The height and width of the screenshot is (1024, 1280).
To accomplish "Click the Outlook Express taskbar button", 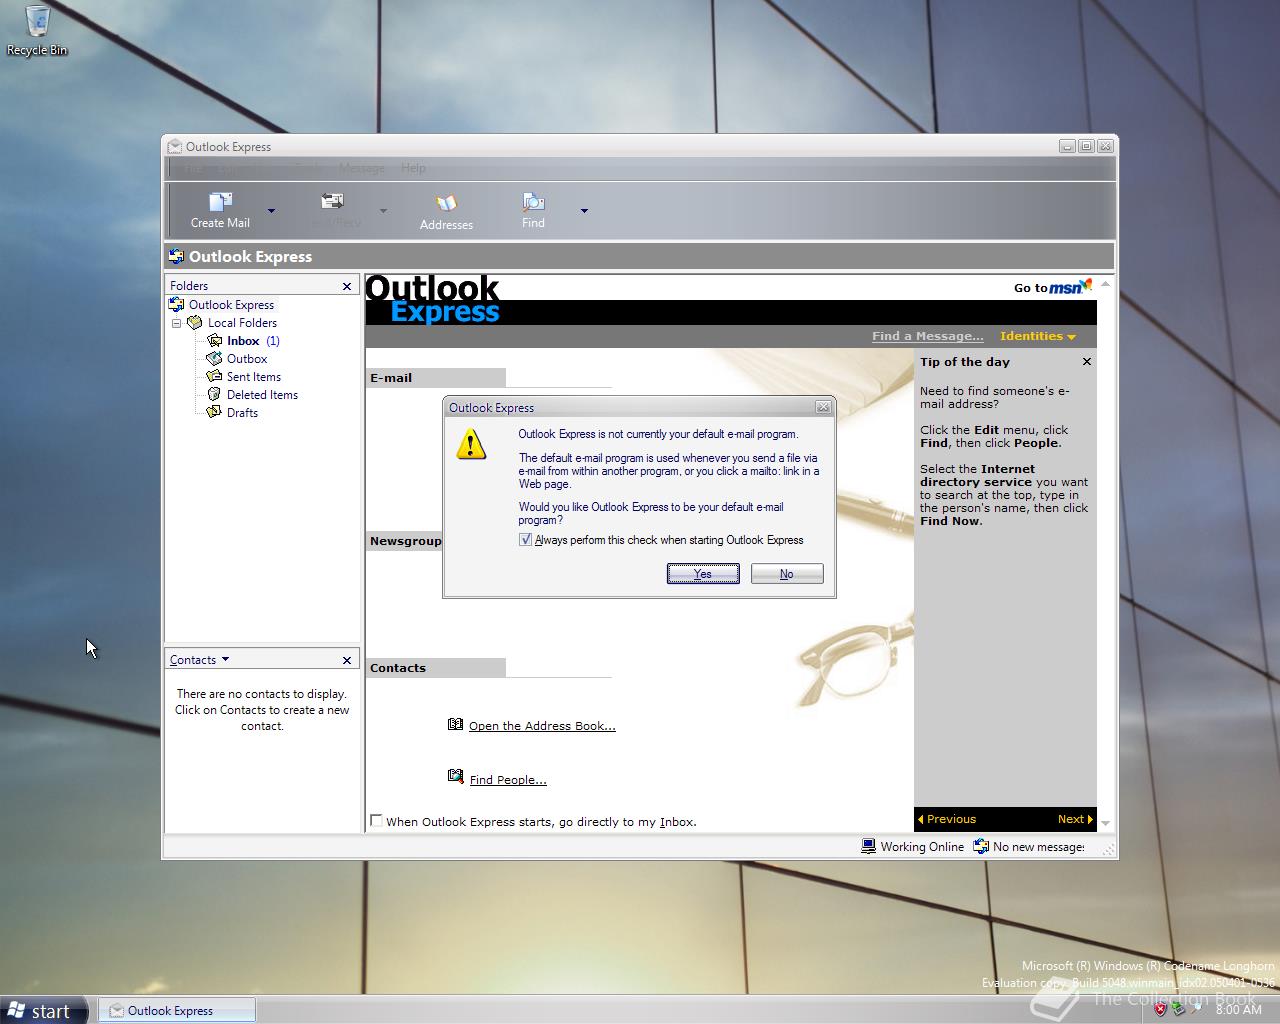I will pos(176,1010).
